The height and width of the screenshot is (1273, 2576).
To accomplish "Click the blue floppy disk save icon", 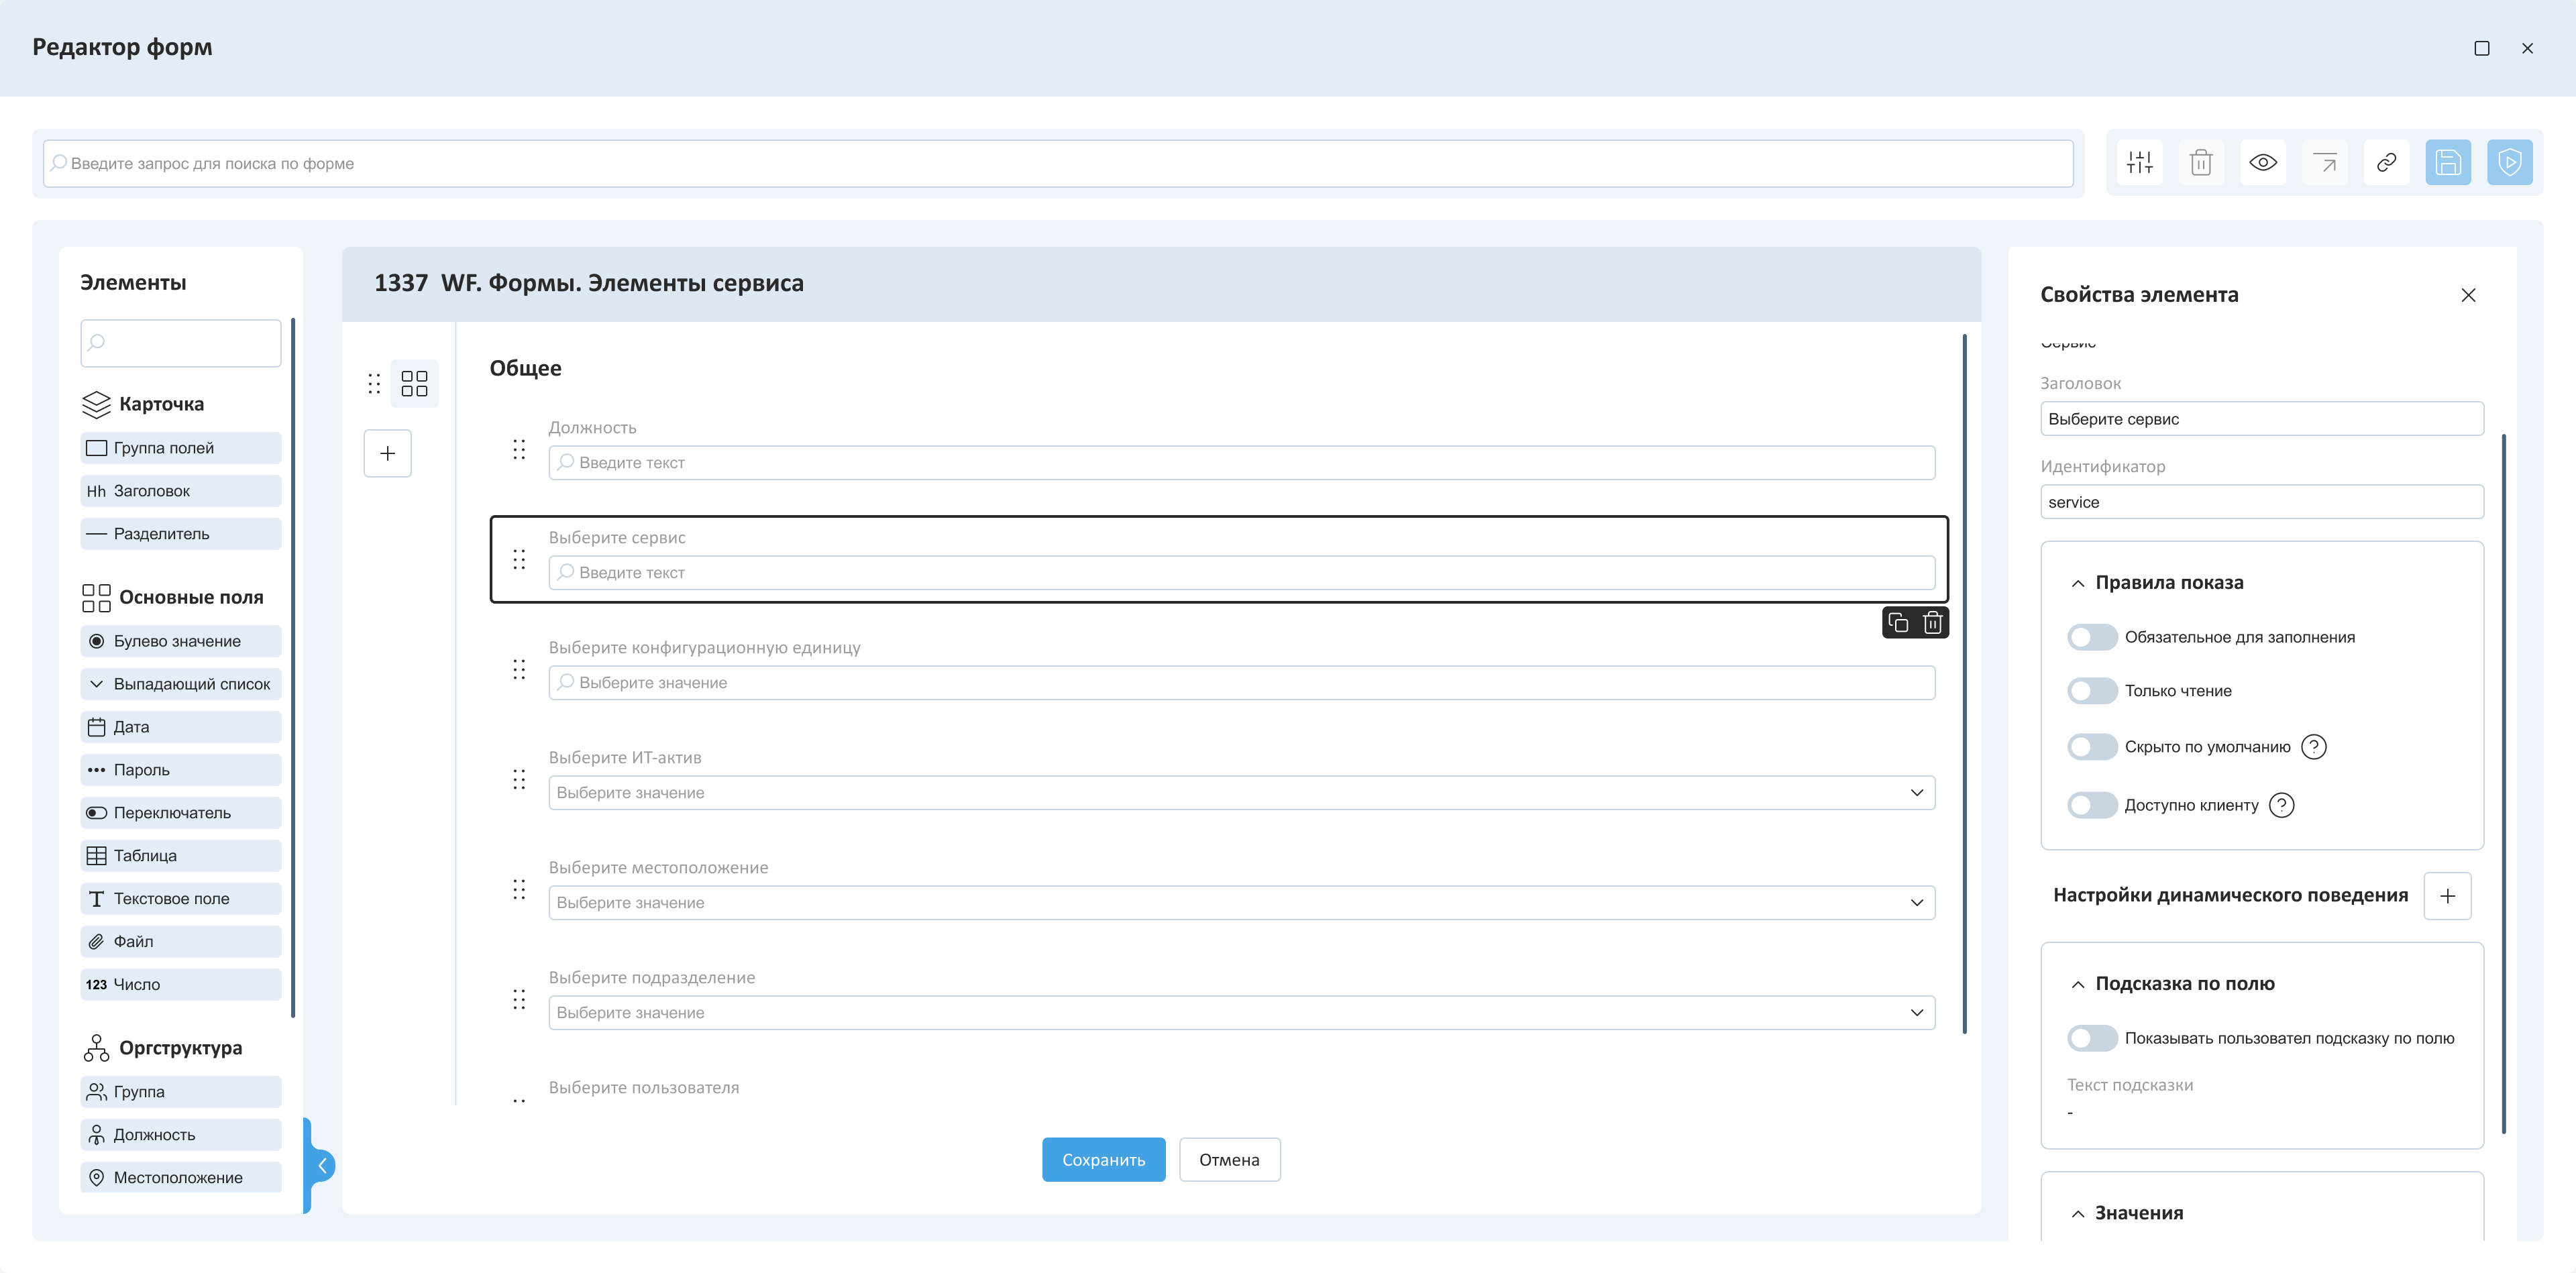I will [x=2448, y=163].
